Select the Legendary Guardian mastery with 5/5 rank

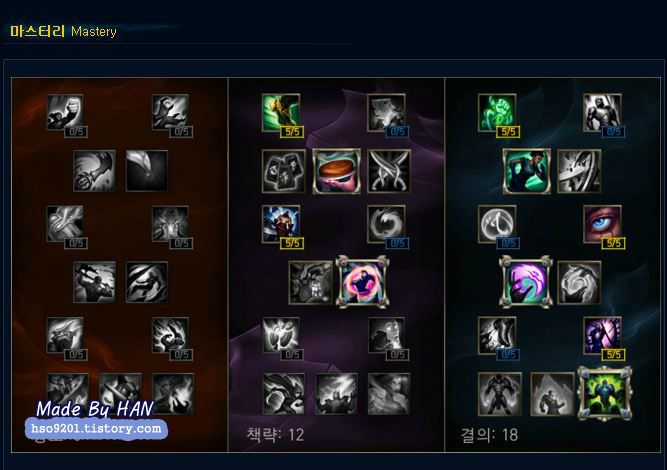point(602,336)
